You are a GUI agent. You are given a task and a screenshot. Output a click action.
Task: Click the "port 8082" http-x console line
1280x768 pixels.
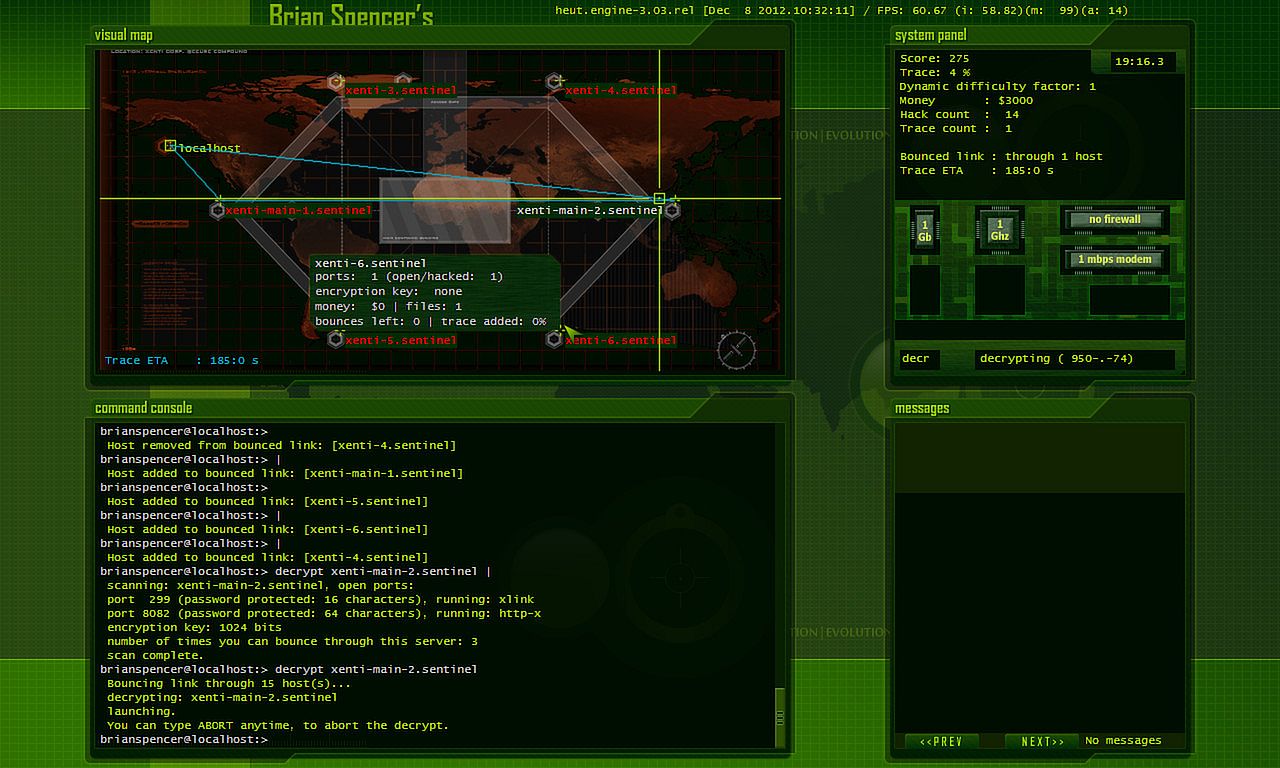click(x=323, y=614)
